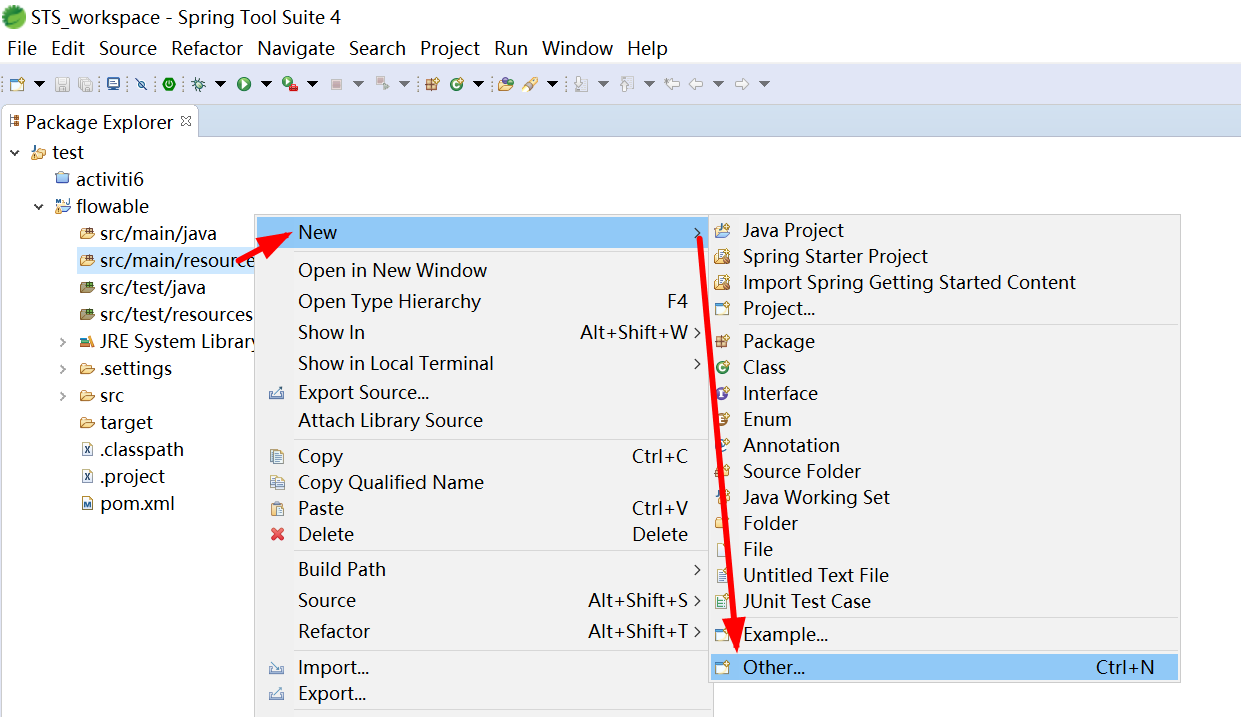Click the Last Edit Location arrow icon
Screen dimensions: 1241x717
672,84
